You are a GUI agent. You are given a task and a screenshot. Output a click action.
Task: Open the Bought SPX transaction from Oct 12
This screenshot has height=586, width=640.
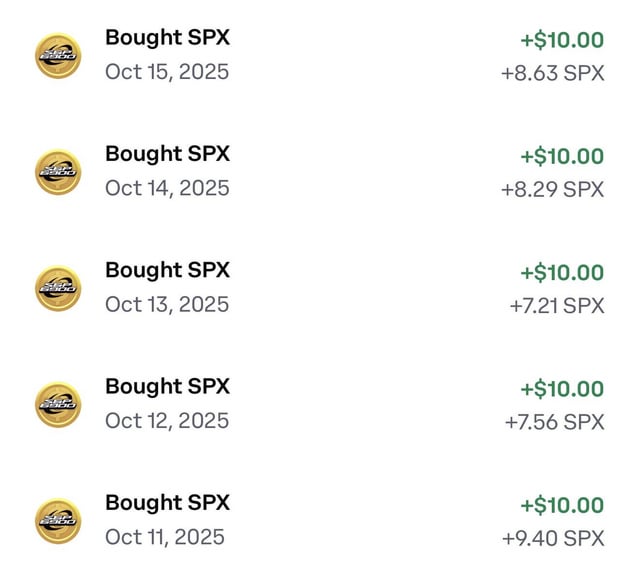click(167, 386)
